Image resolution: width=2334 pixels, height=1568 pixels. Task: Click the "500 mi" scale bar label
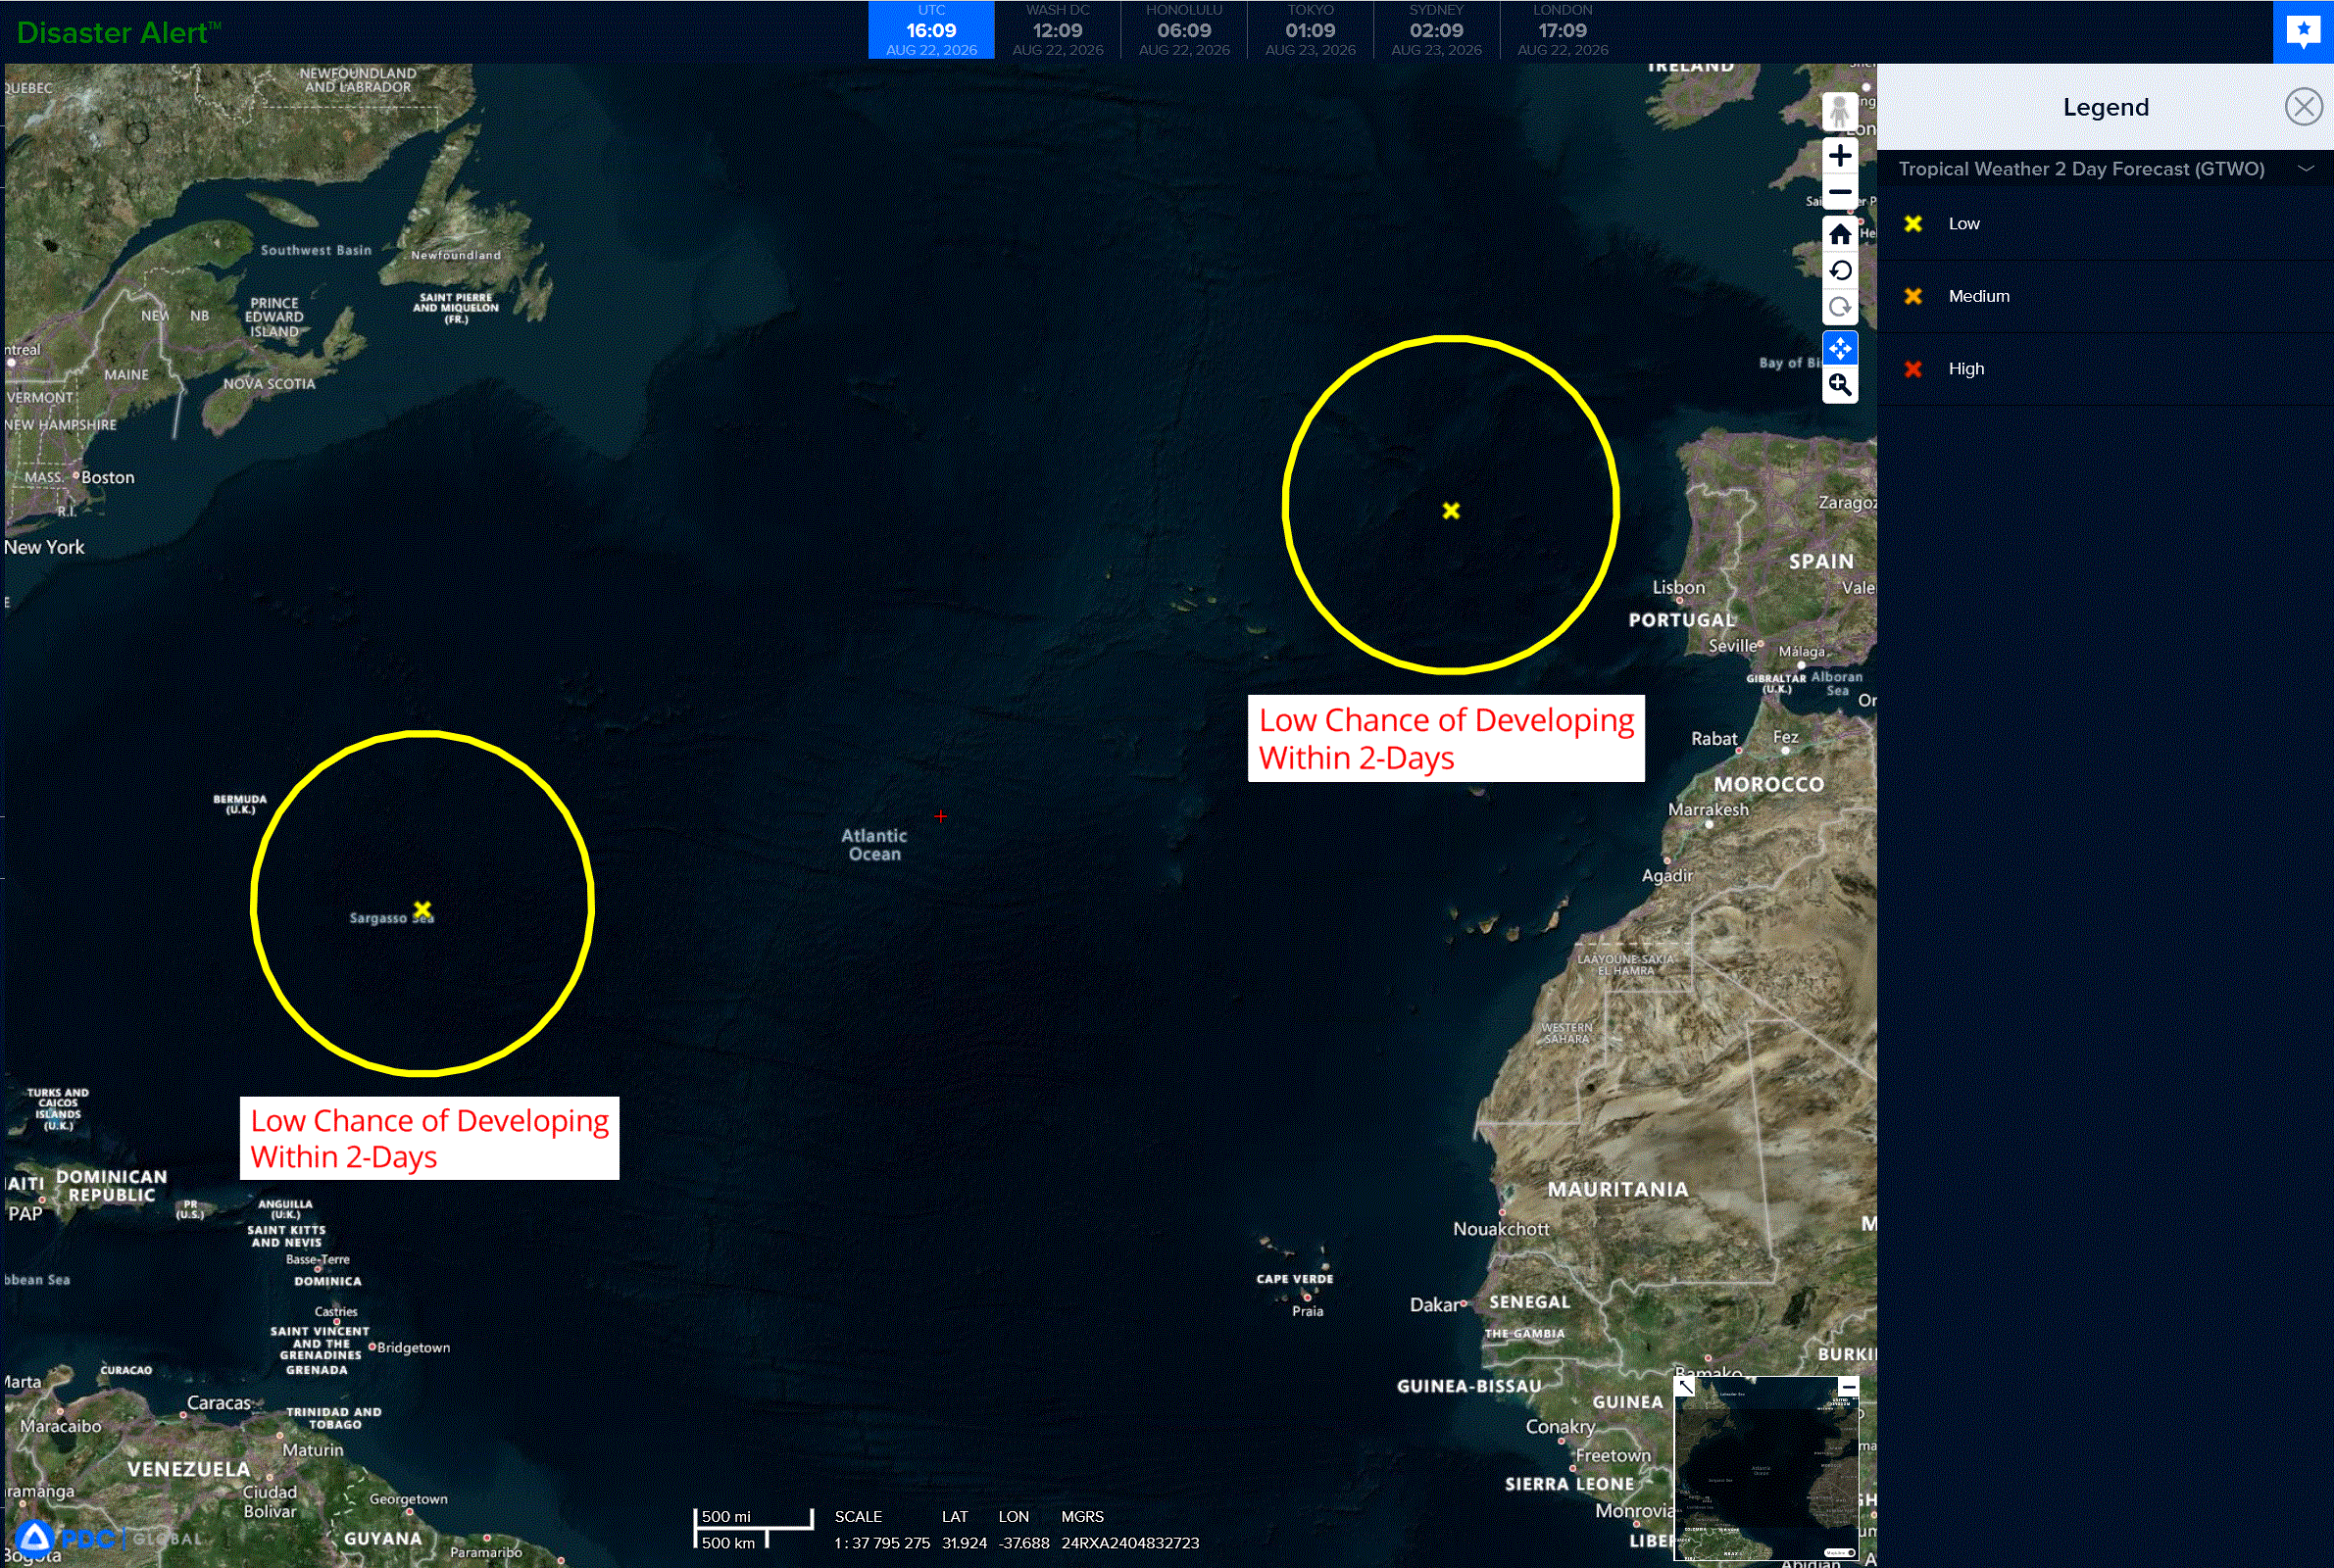coord(726,1516)
